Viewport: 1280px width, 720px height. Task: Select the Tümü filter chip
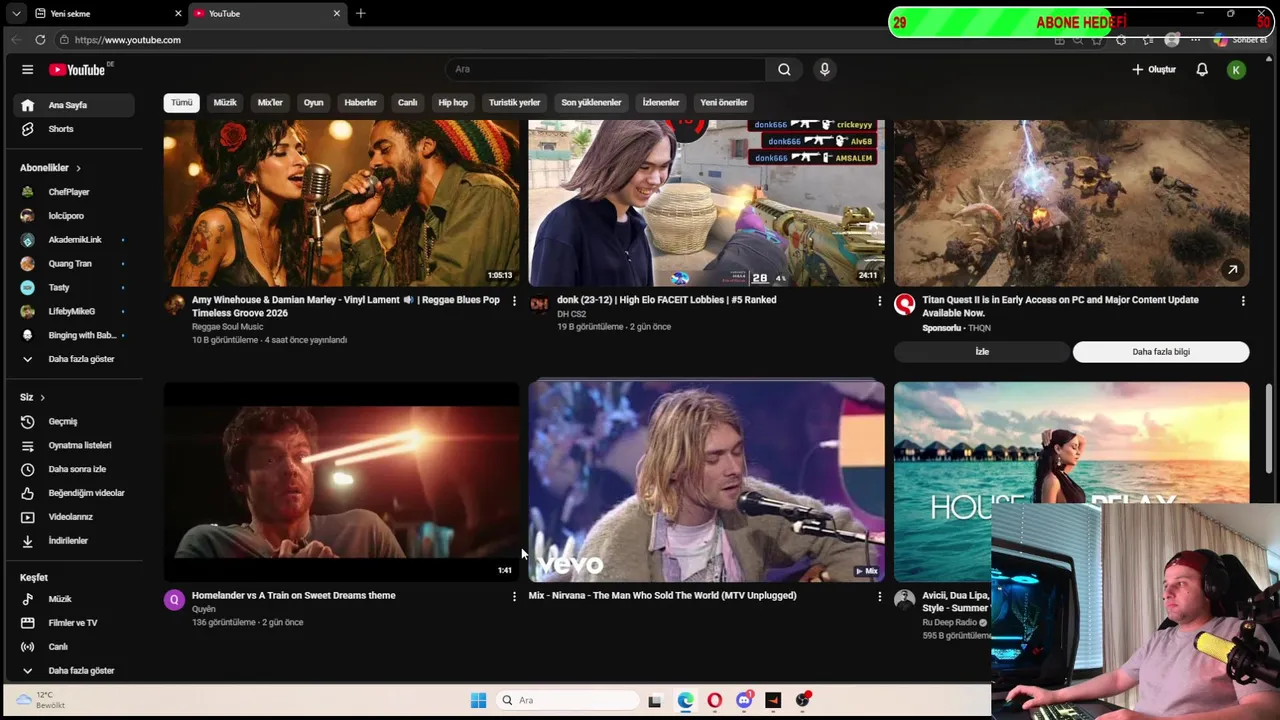tap(181, 102)
